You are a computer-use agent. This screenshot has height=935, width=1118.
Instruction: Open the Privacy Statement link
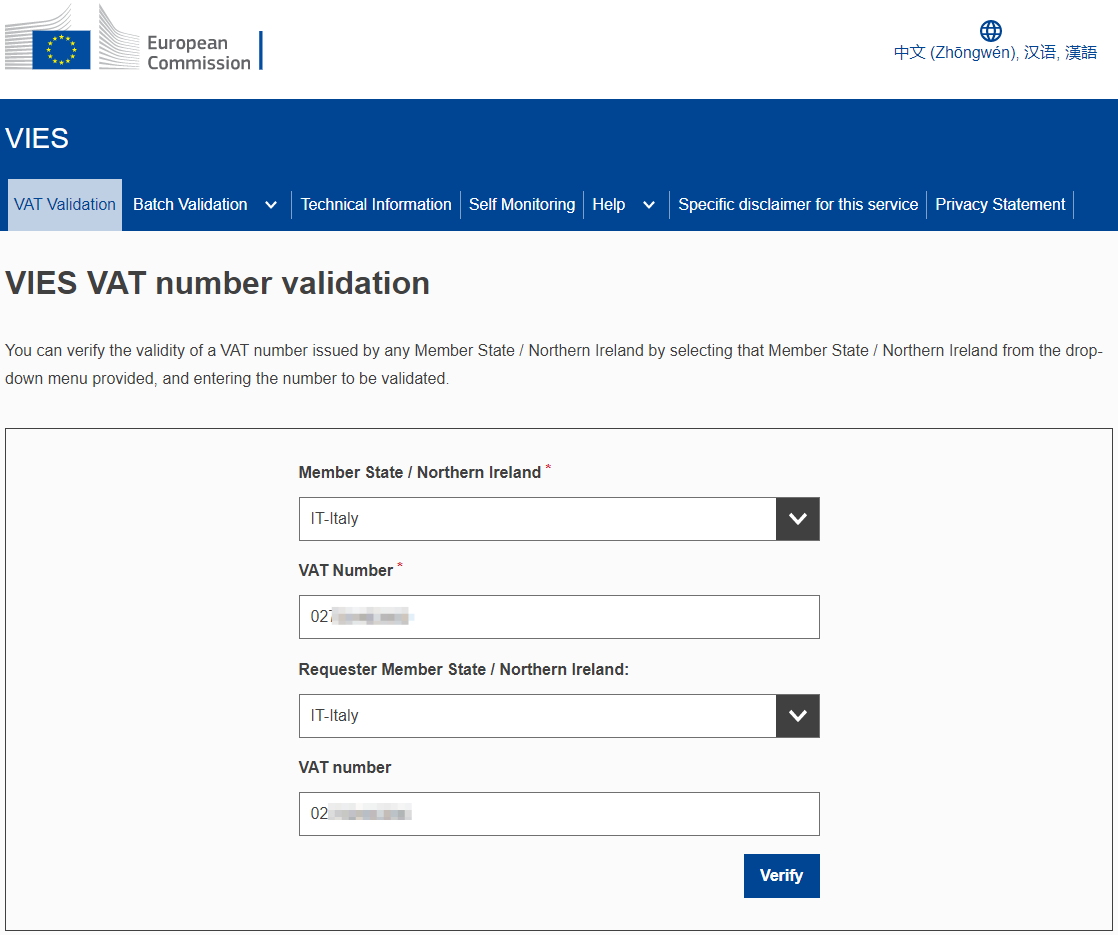coord(1000,205)
